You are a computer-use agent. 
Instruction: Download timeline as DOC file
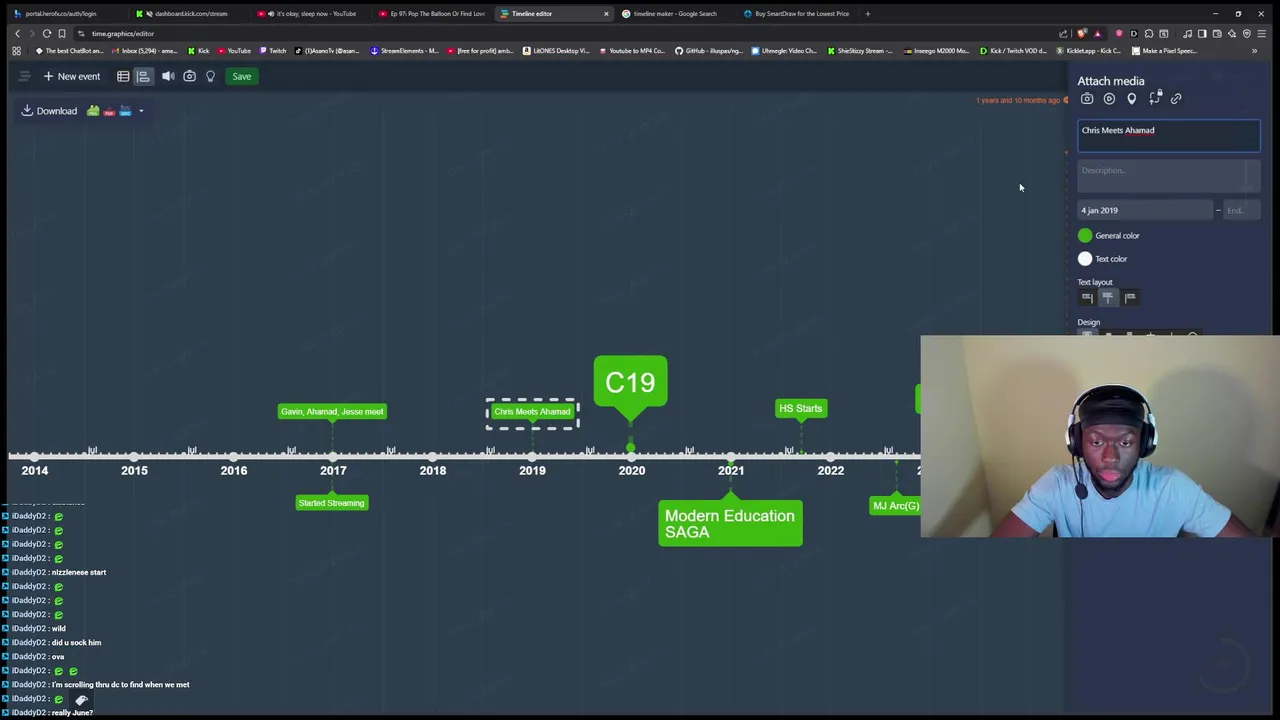point(125,111)
